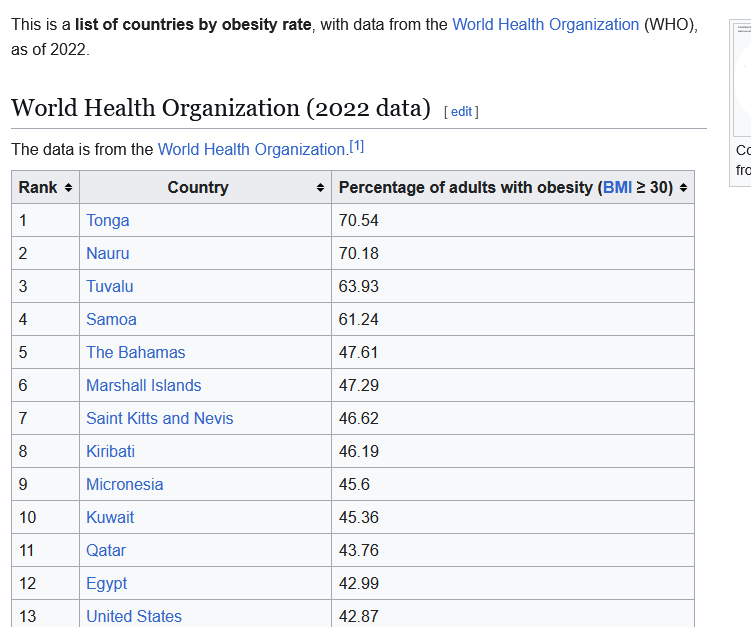The image size is (751, 627).
Task: Sort table by Rank column arrows
Action: 68,188
